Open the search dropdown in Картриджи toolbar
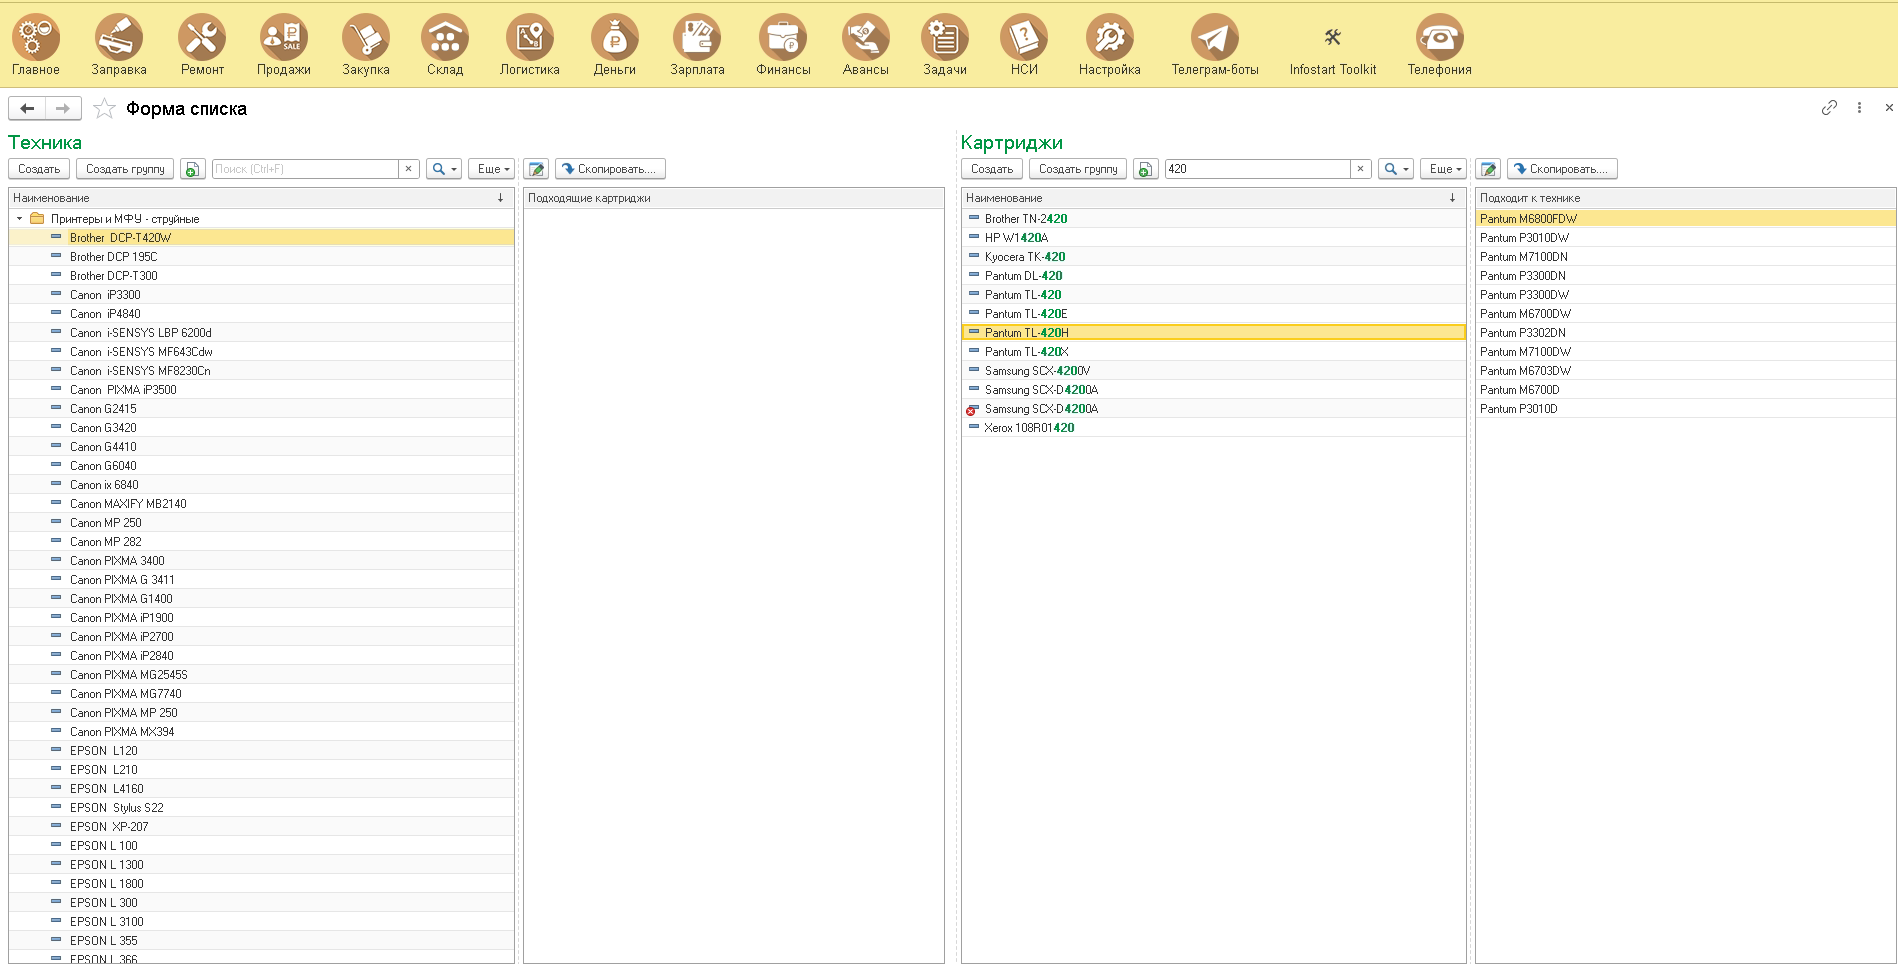 click(x=1396, y=169)
